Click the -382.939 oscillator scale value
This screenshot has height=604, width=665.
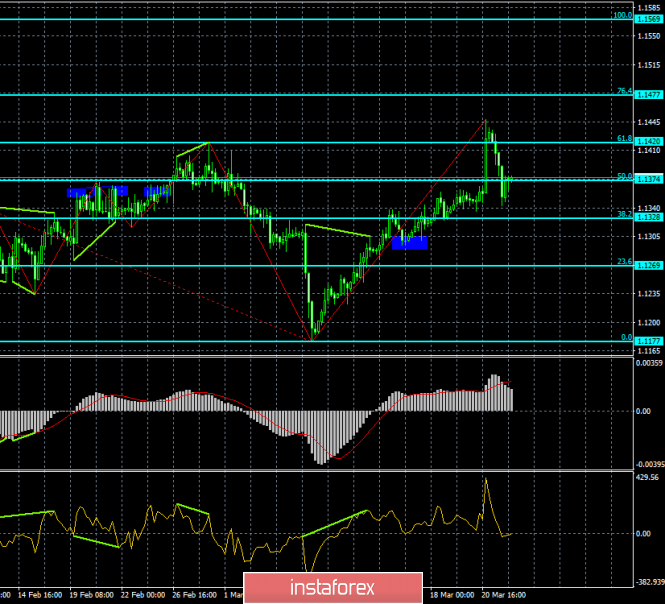pos(649,582)
